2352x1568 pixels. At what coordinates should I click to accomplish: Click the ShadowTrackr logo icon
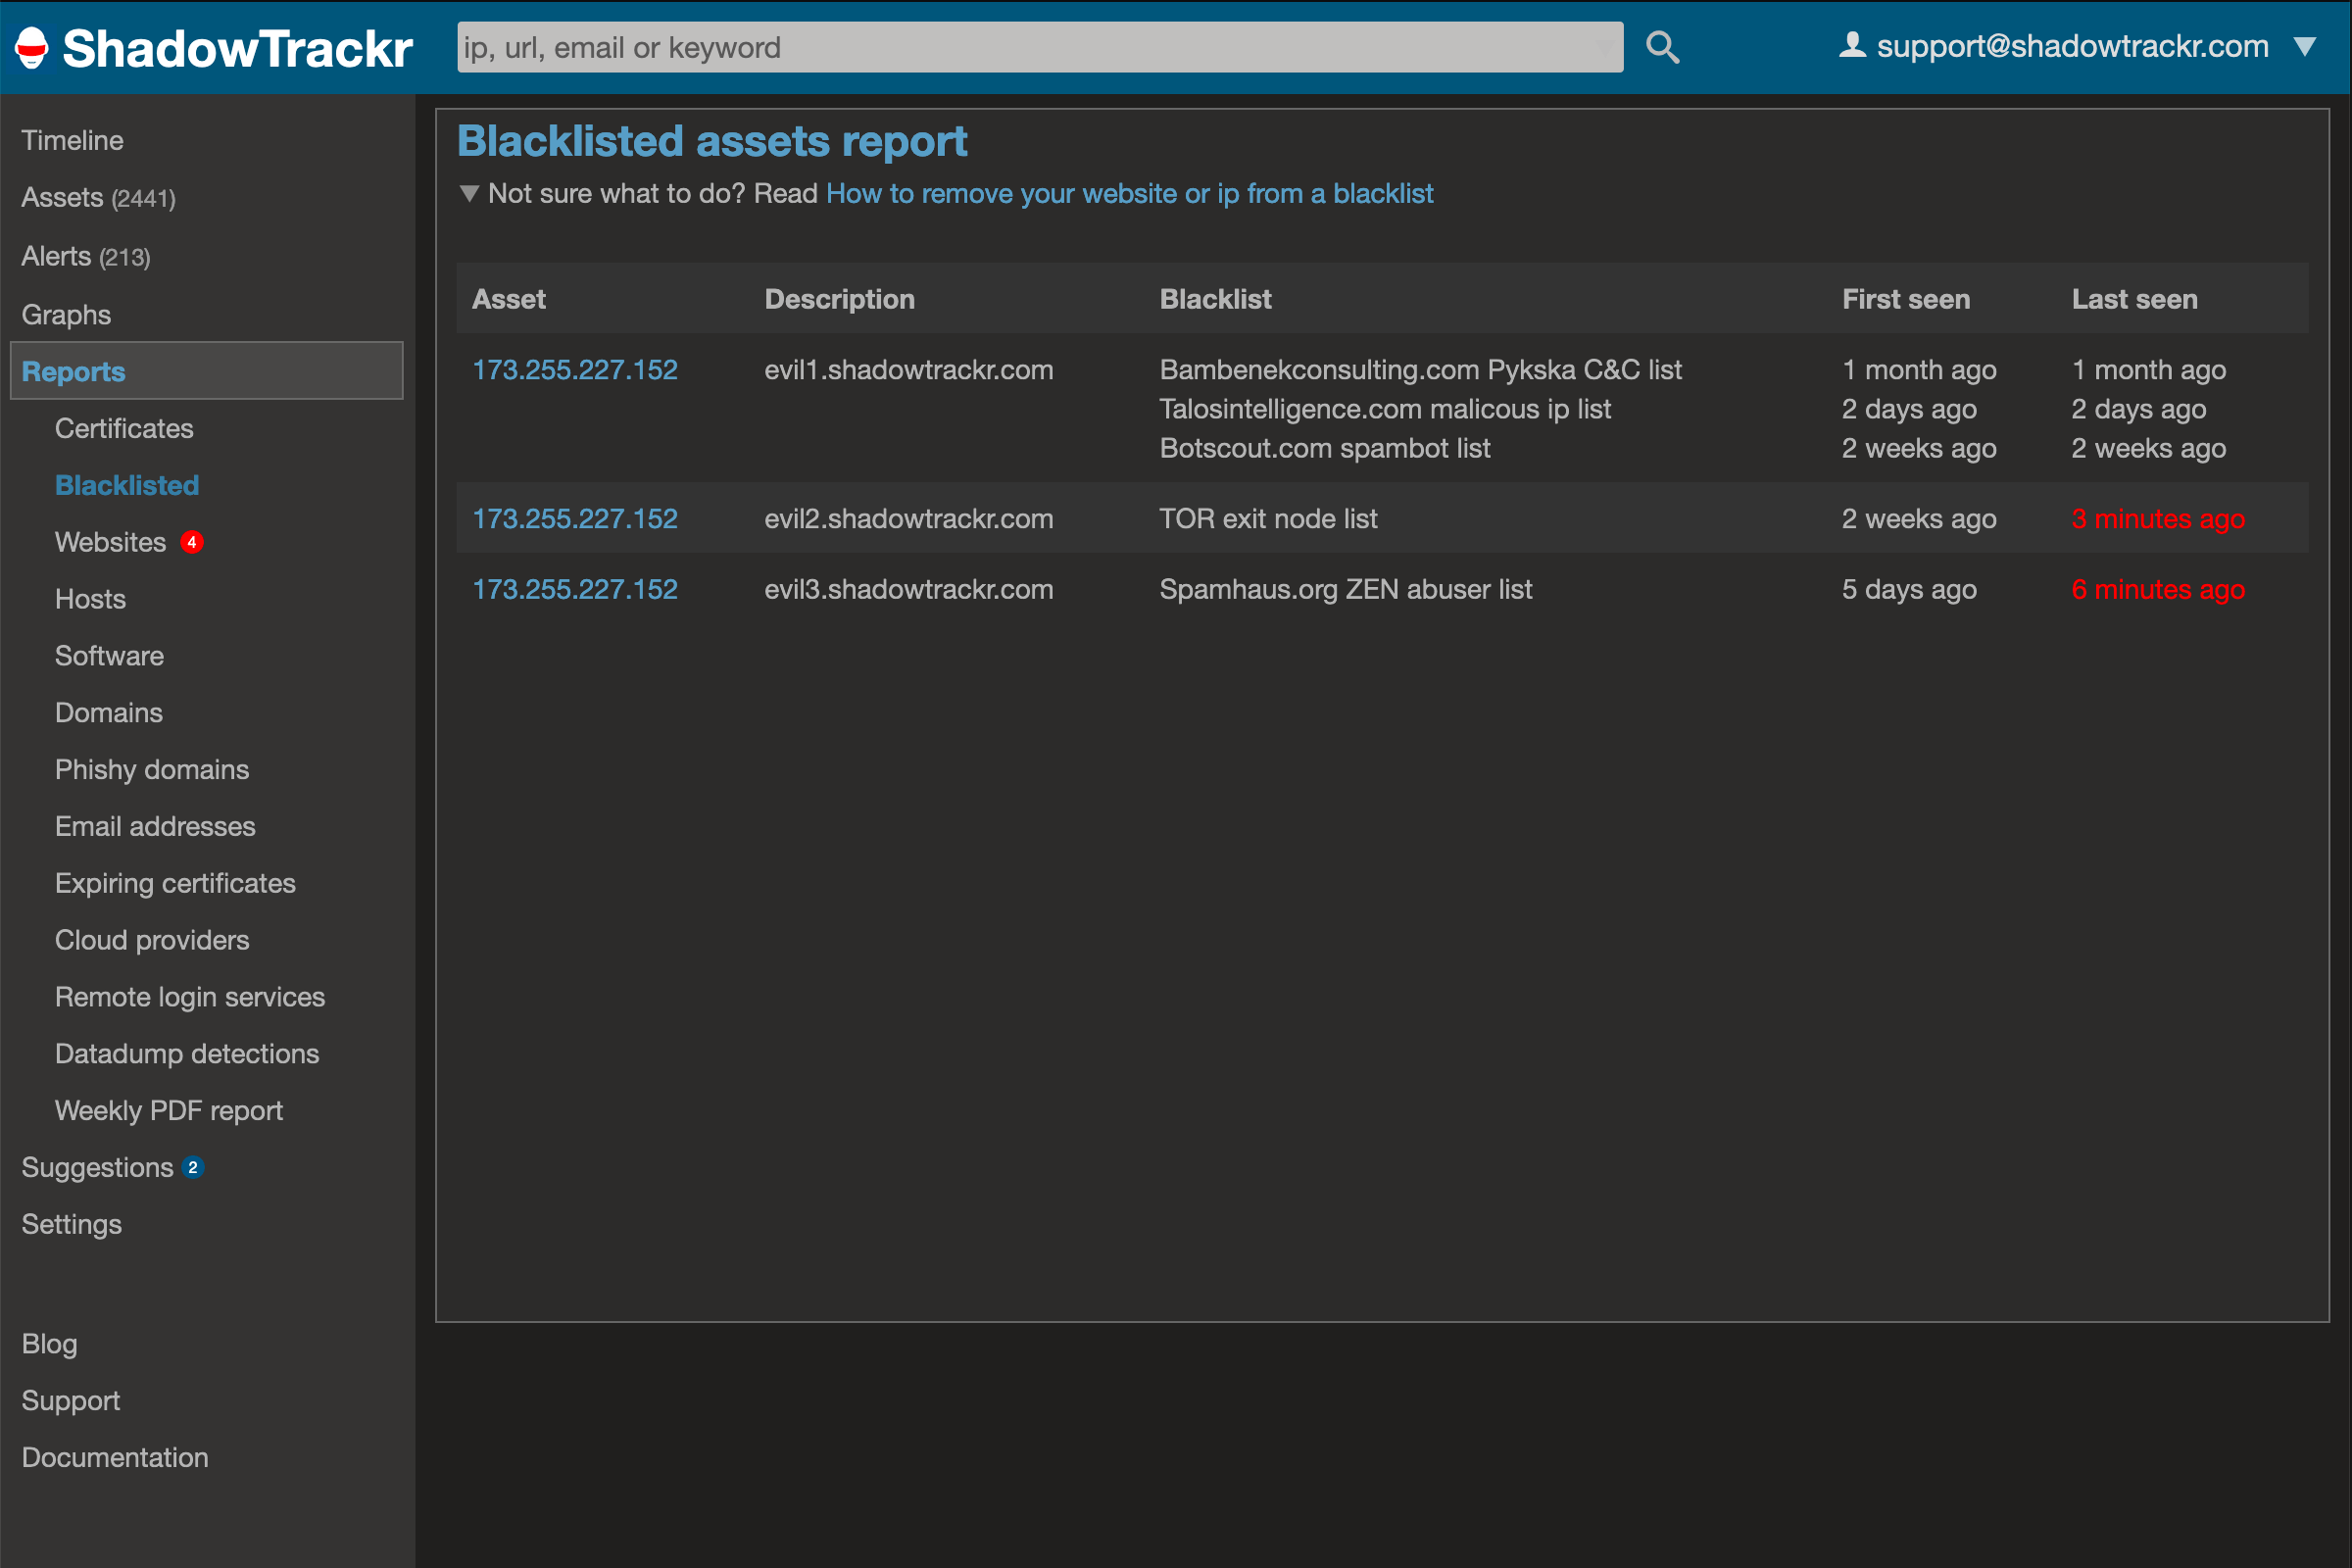[x=31, y=44]
